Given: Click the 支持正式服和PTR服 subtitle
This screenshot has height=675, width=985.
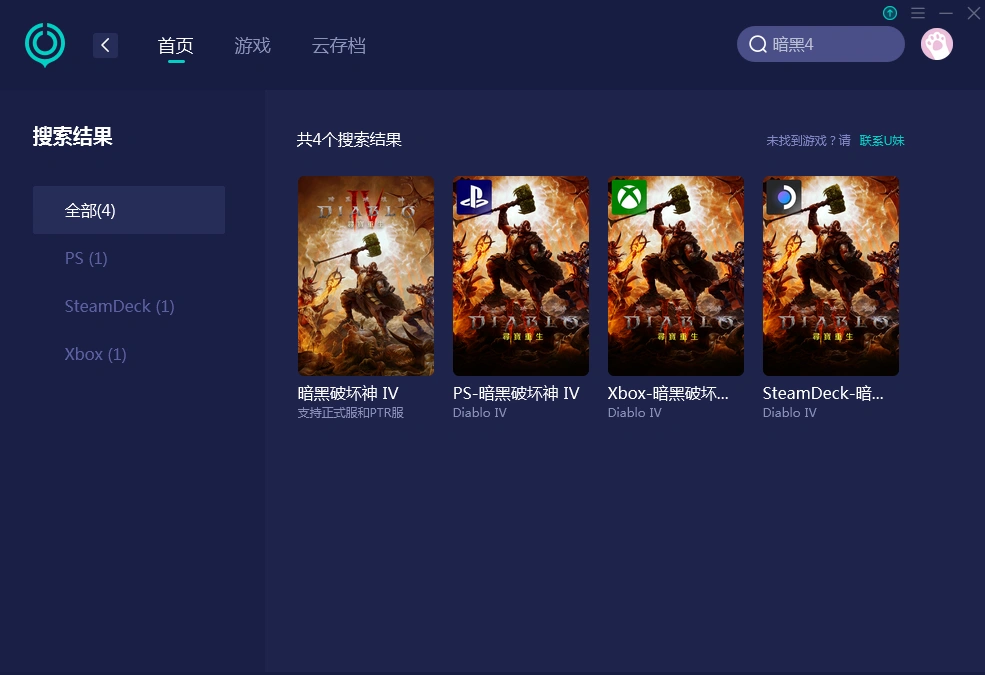Looking at the screenshot, I should click(x=351, y=413).
